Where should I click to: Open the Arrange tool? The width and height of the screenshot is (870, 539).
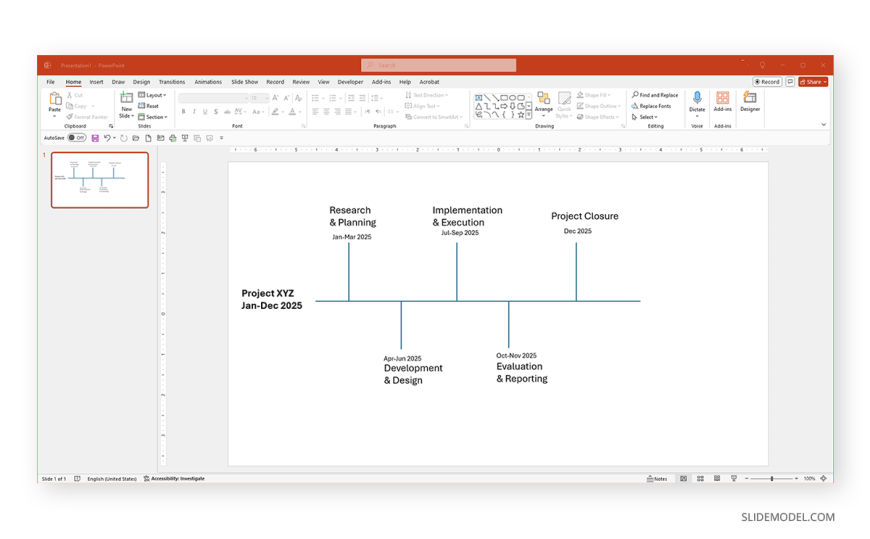[544, 104]
